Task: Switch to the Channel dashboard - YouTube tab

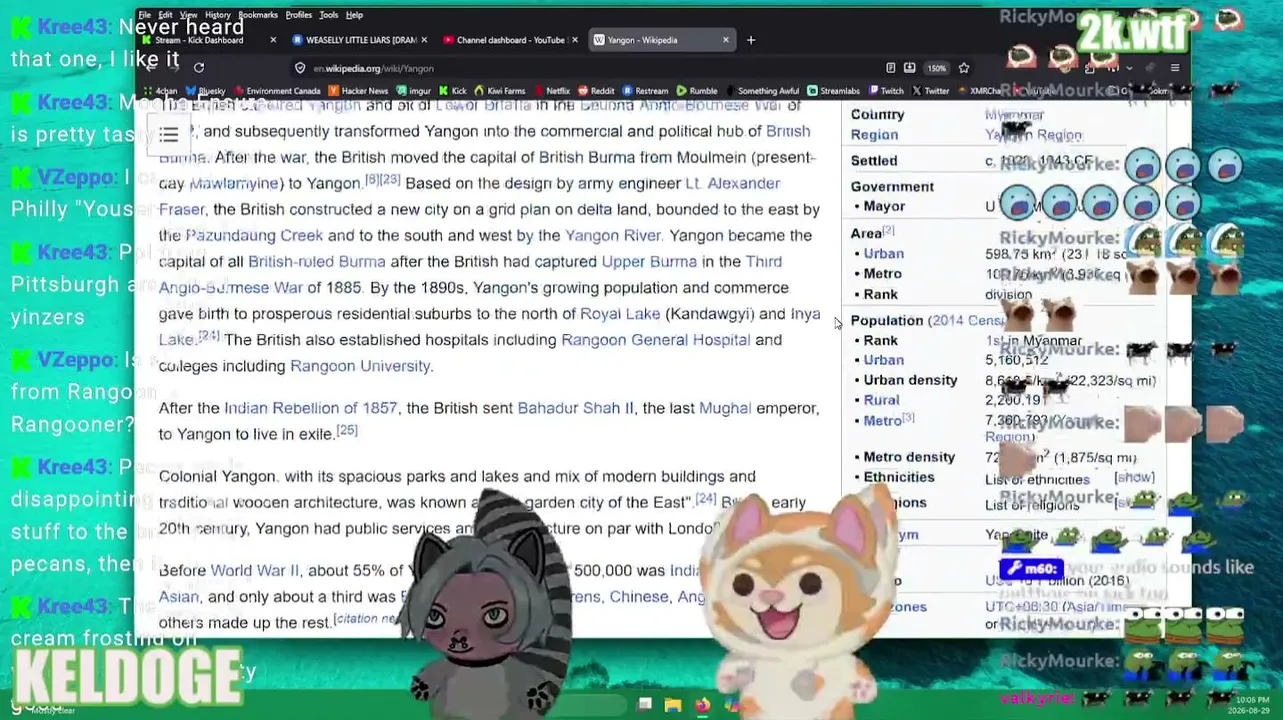Action: click(510, 40)
